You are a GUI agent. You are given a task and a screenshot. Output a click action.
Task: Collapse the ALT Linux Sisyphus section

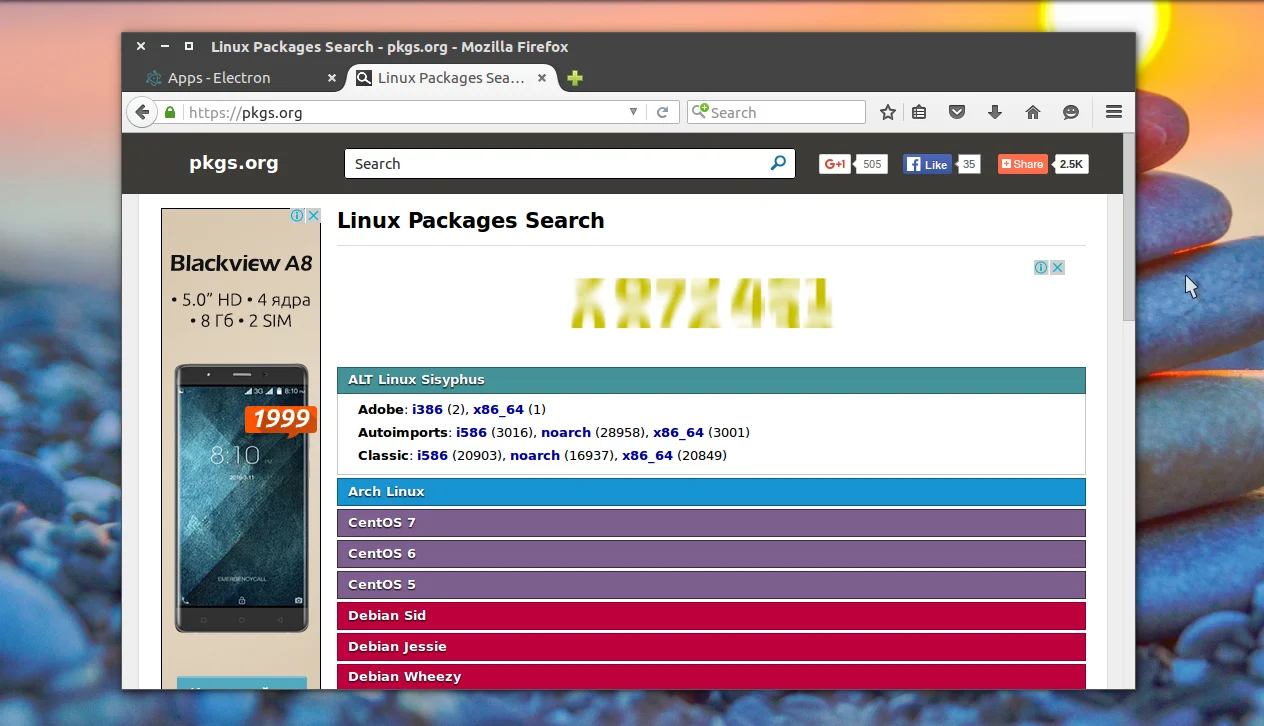coord(711,380)
